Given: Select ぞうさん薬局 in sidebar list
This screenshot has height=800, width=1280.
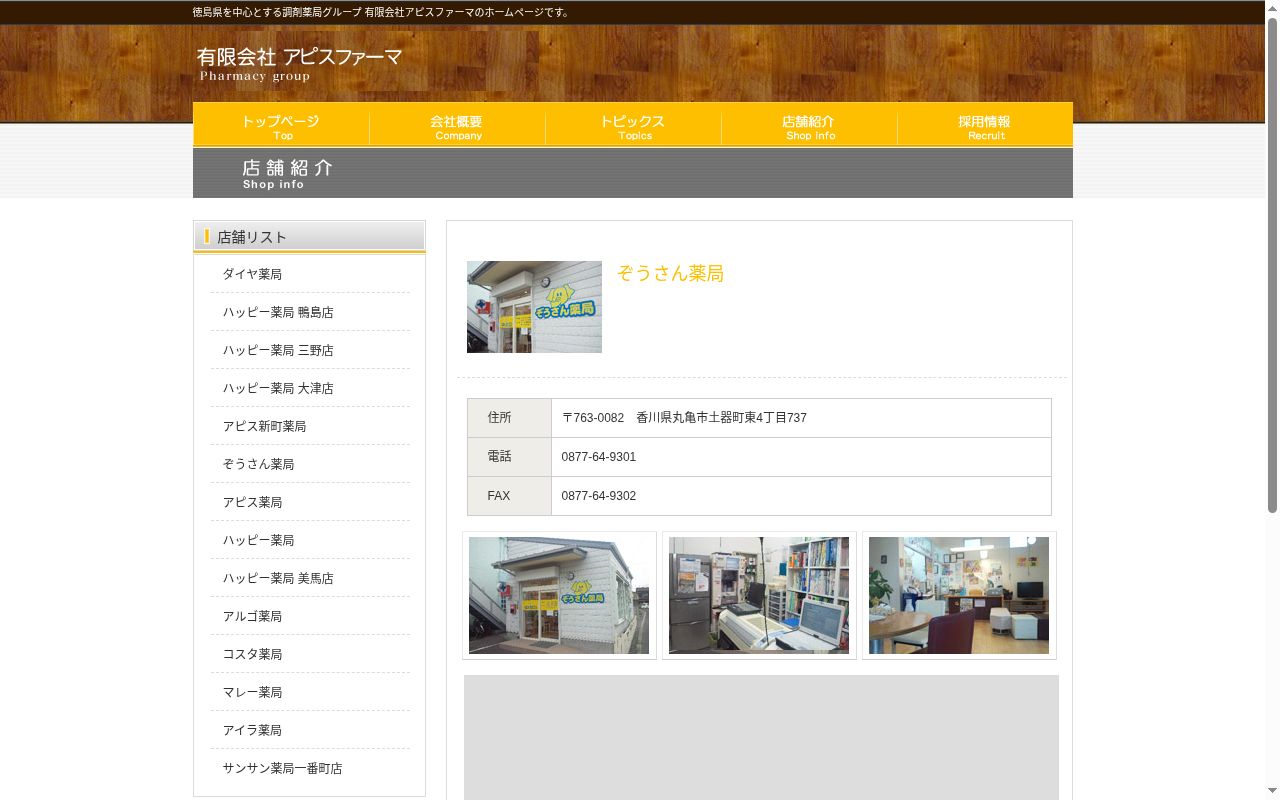Looking at the screenshot, I should [x=258, y=464].
